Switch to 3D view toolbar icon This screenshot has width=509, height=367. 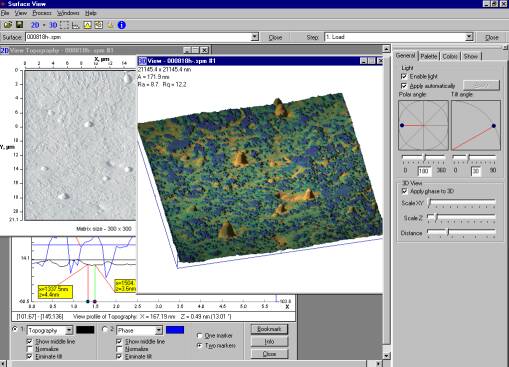pos(53,25)
